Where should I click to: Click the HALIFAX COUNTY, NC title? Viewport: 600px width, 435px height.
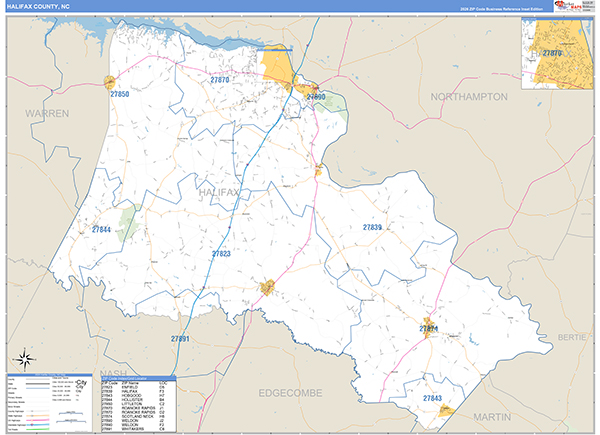pyautogui.click(x=40, y=7)
